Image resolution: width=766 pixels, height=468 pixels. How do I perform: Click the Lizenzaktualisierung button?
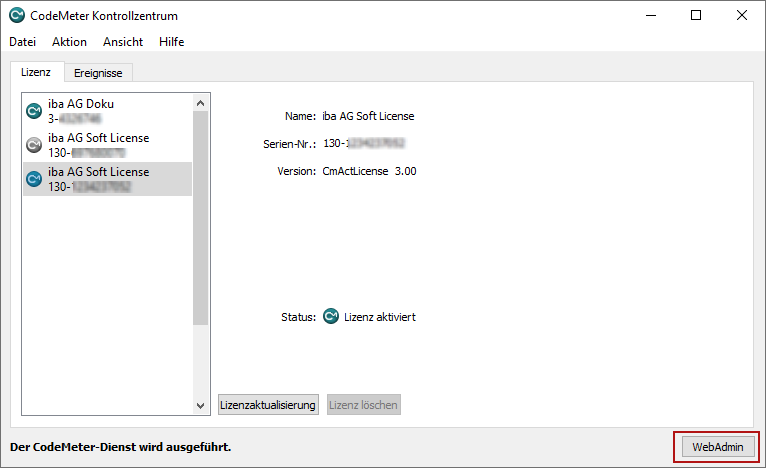point(268,405)
